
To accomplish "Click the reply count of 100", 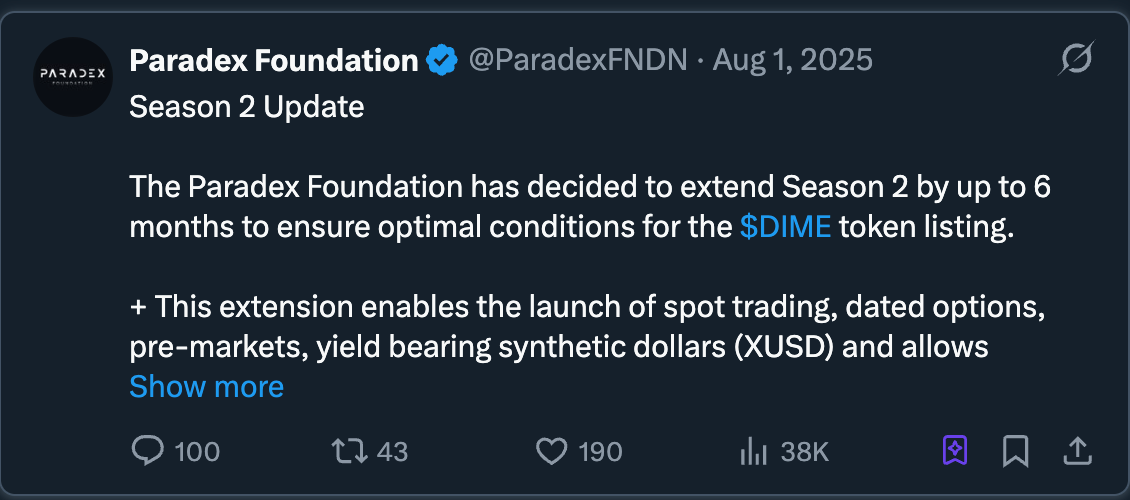I will click(x=197, y=452).
